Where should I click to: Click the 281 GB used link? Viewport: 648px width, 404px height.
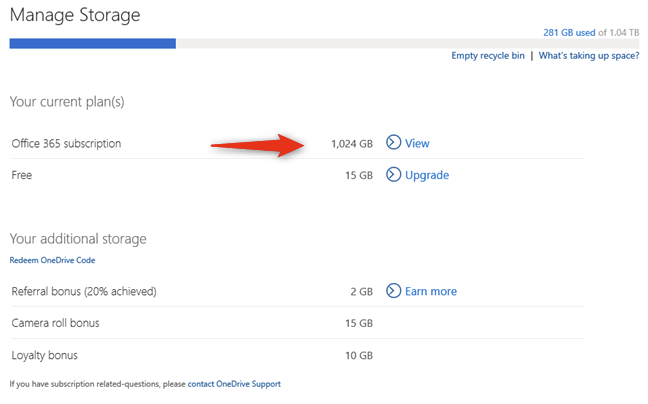pos(569,33)
